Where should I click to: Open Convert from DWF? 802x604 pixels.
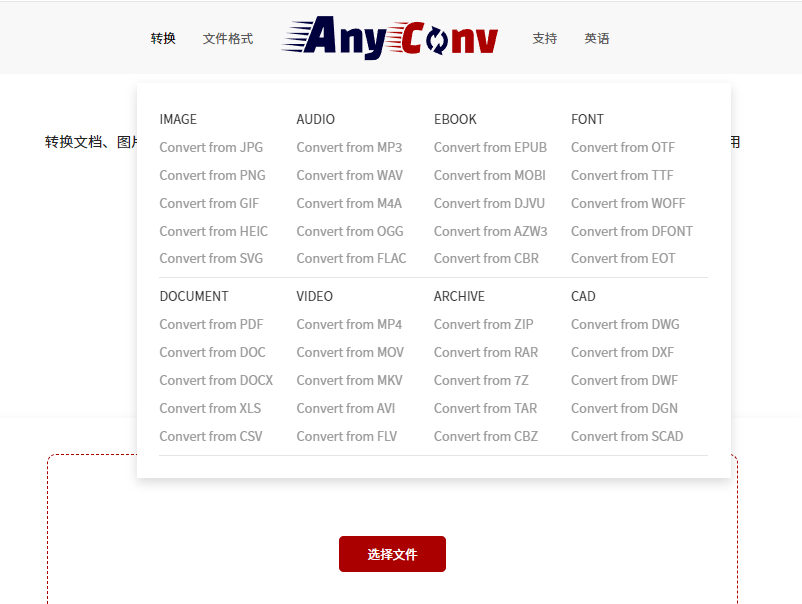(625, 381)
